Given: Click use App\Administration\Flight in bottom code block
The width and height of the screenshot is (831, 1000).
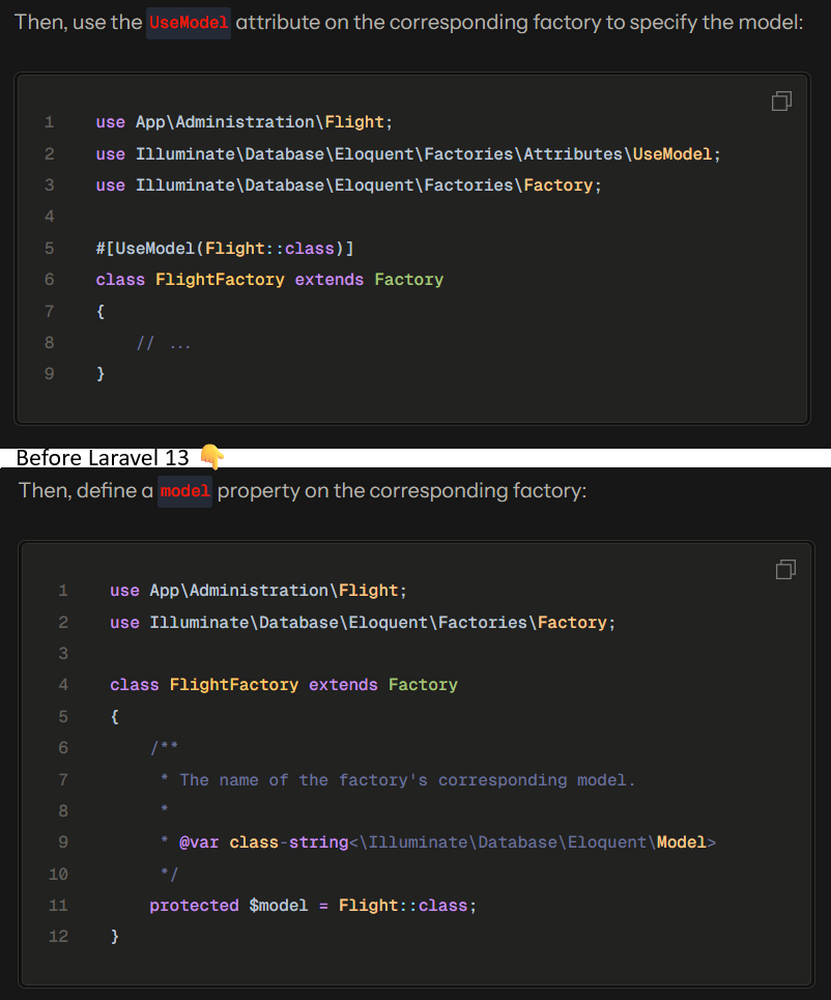Looking at the screenshot, I should [258, 591].
